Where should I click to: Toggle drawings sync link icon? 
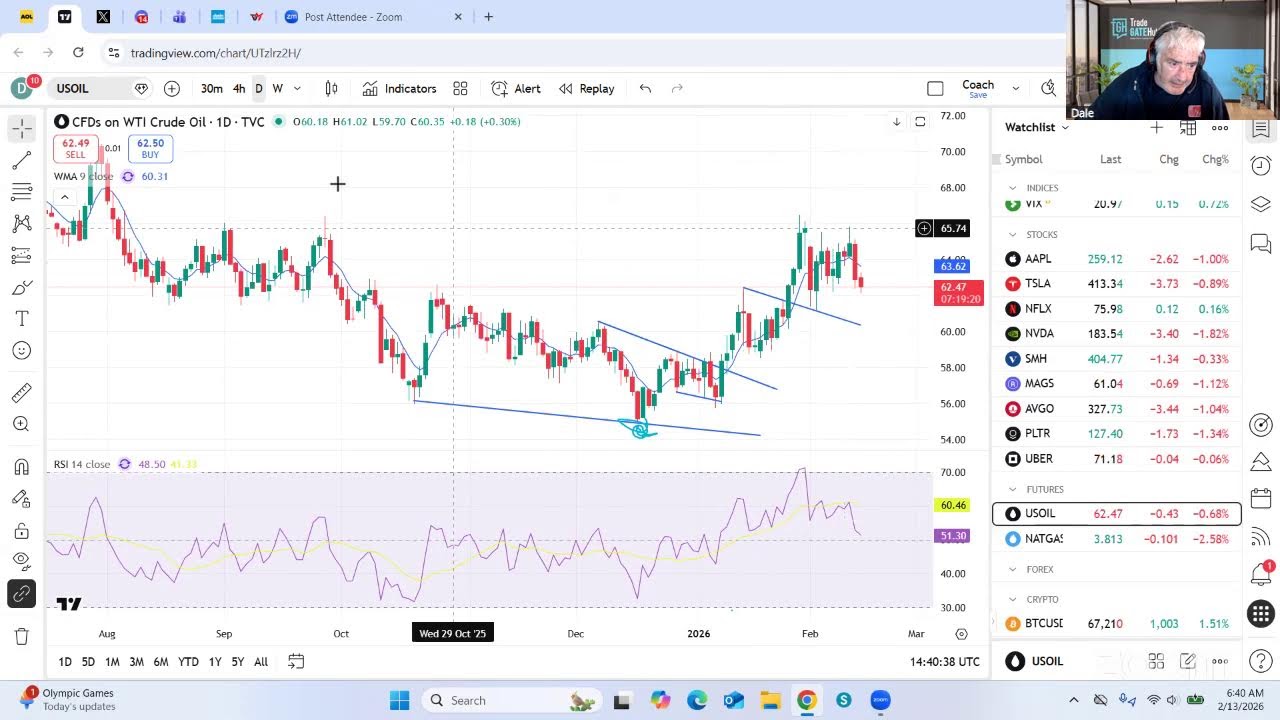pos(21,594)
